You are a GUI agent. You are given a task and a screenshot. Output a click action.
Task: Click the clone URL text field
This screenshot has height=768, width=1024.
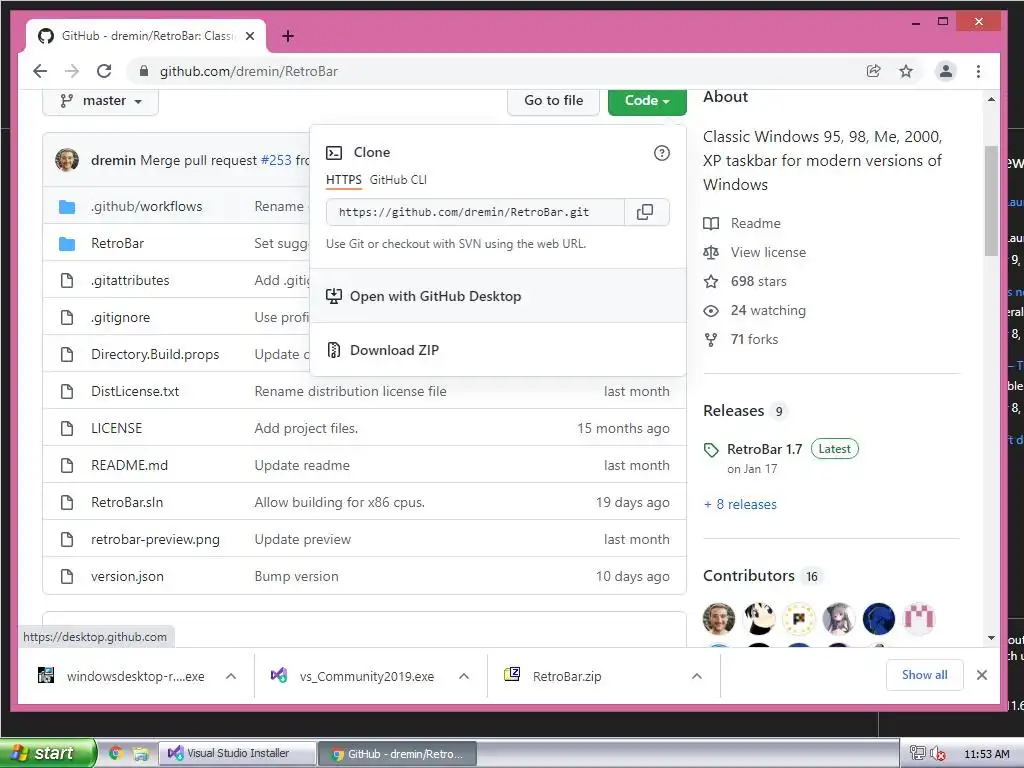pyautogui.click(x=475, y=212)
